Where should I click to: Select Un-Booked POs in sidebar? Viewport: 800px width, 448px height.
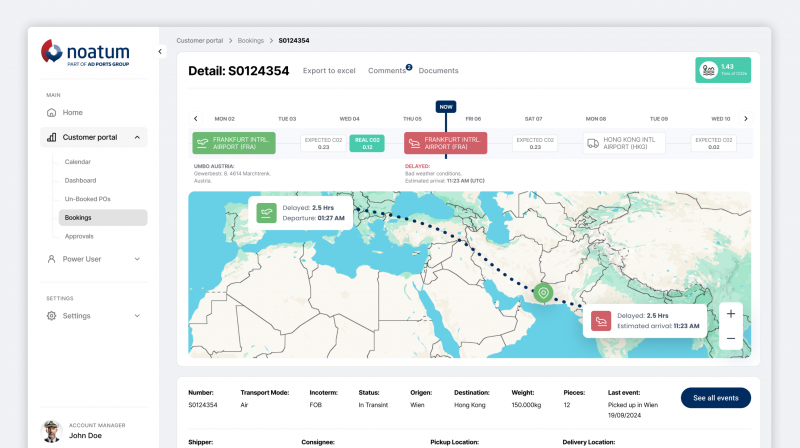(x=87, y=199)
